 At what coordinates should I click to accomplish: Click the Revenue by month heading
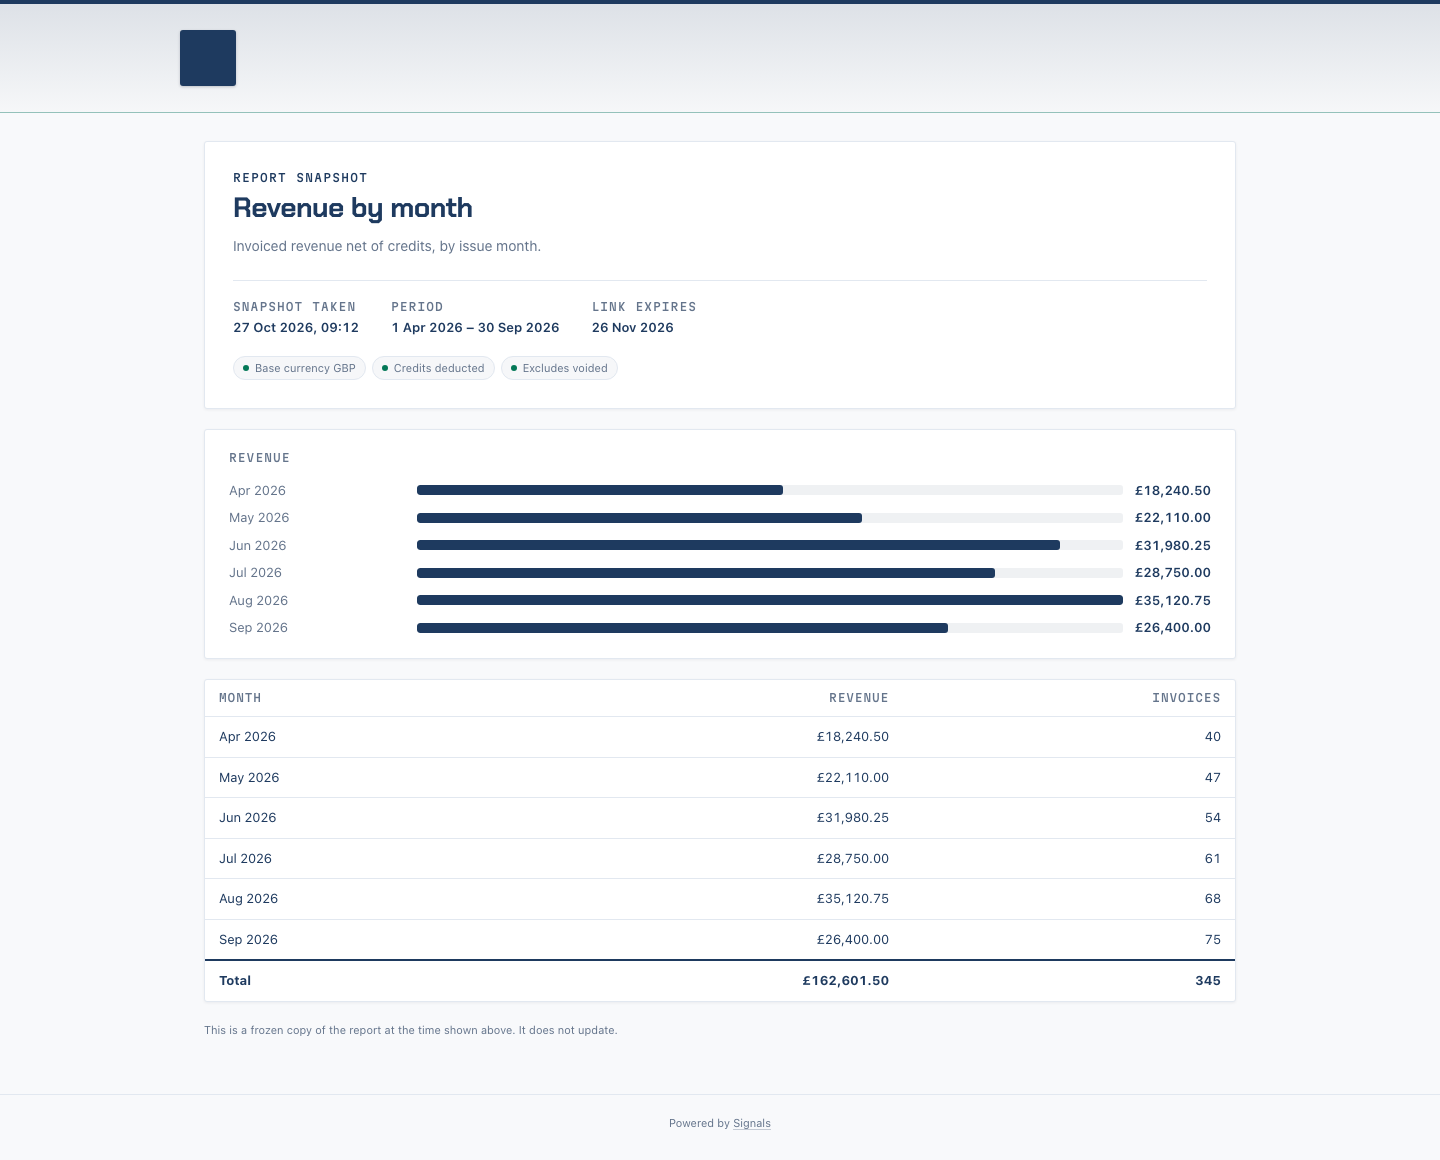tap(353, 208)
